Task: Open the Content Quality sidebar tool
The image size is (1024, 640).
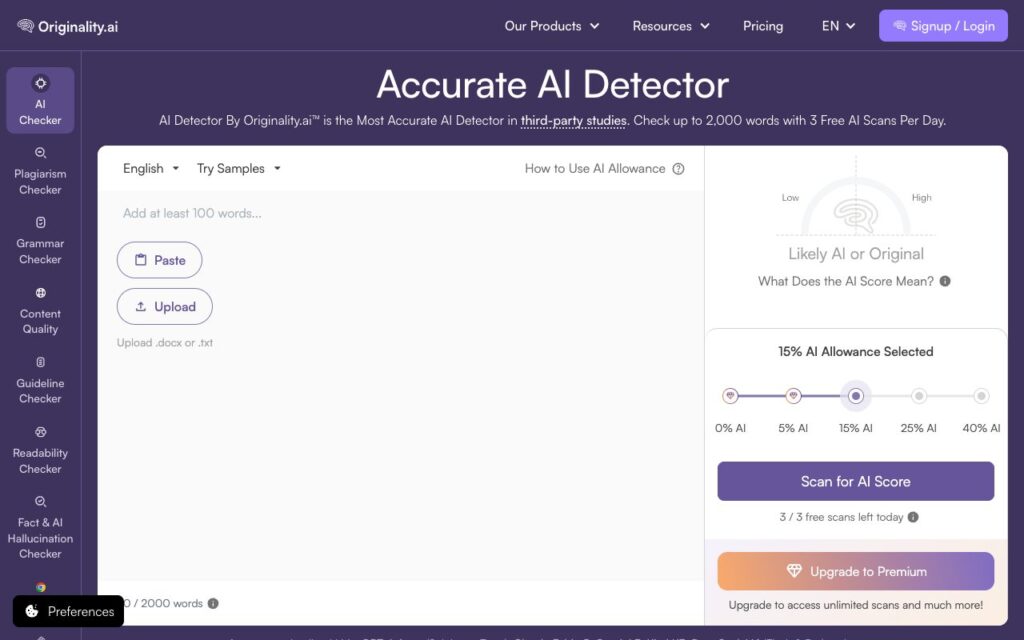Action: click(x=40, y=311)
